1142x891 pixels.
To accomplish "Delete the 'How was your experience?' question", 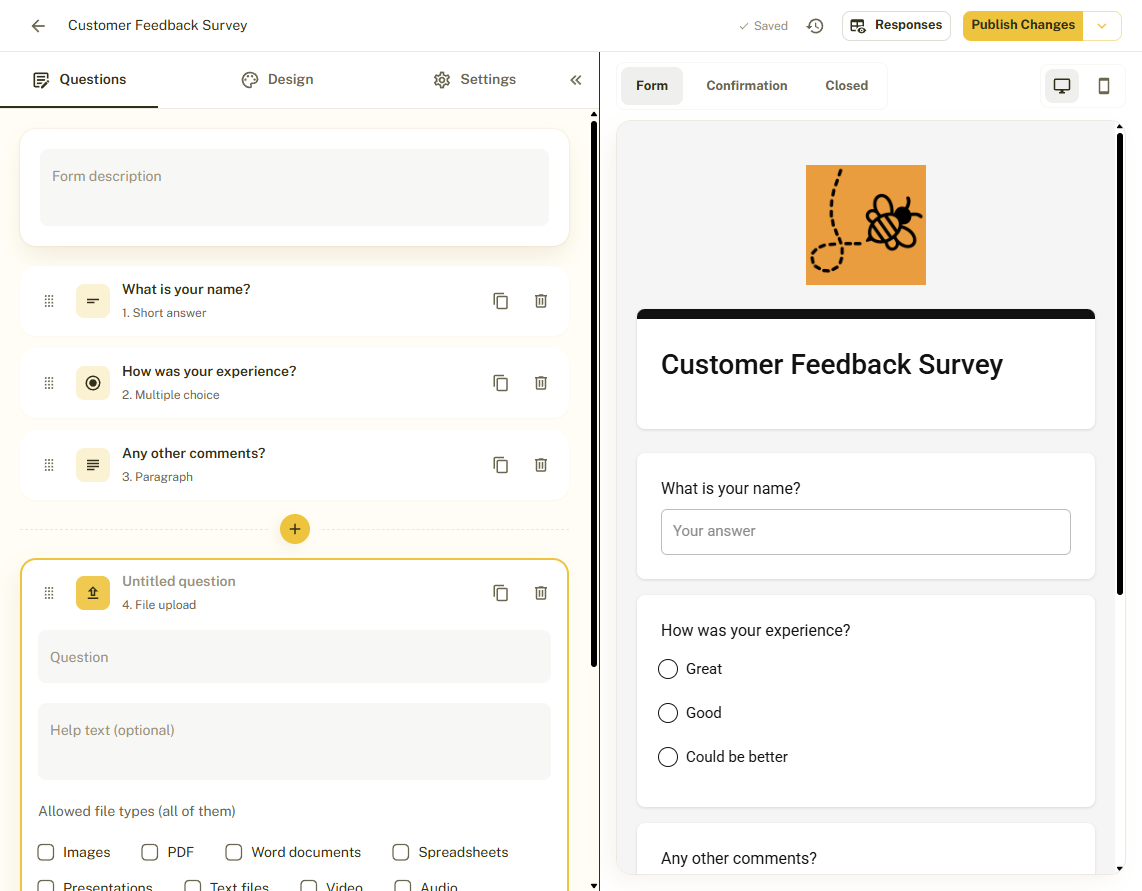I will [x=540, y=383].
